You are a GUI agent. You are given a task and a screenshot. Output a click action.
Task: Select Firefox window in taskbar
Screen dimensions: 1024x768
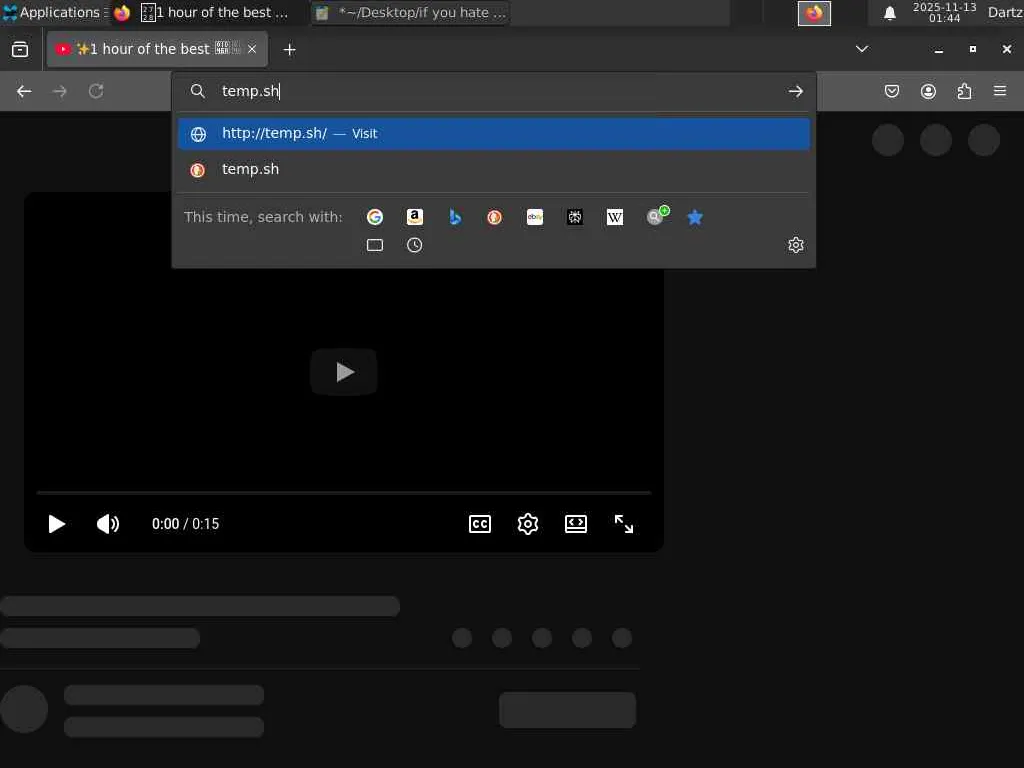tap(208, 12)
